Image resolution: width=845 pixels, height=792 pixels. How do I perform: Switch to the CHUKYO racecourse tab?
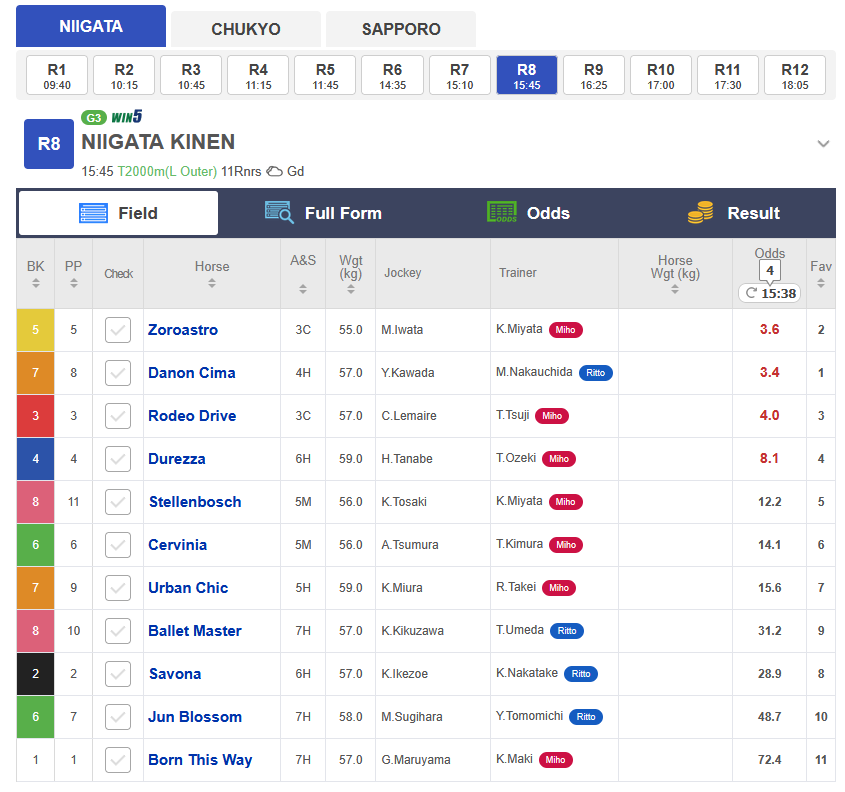[x=246, y=29]
